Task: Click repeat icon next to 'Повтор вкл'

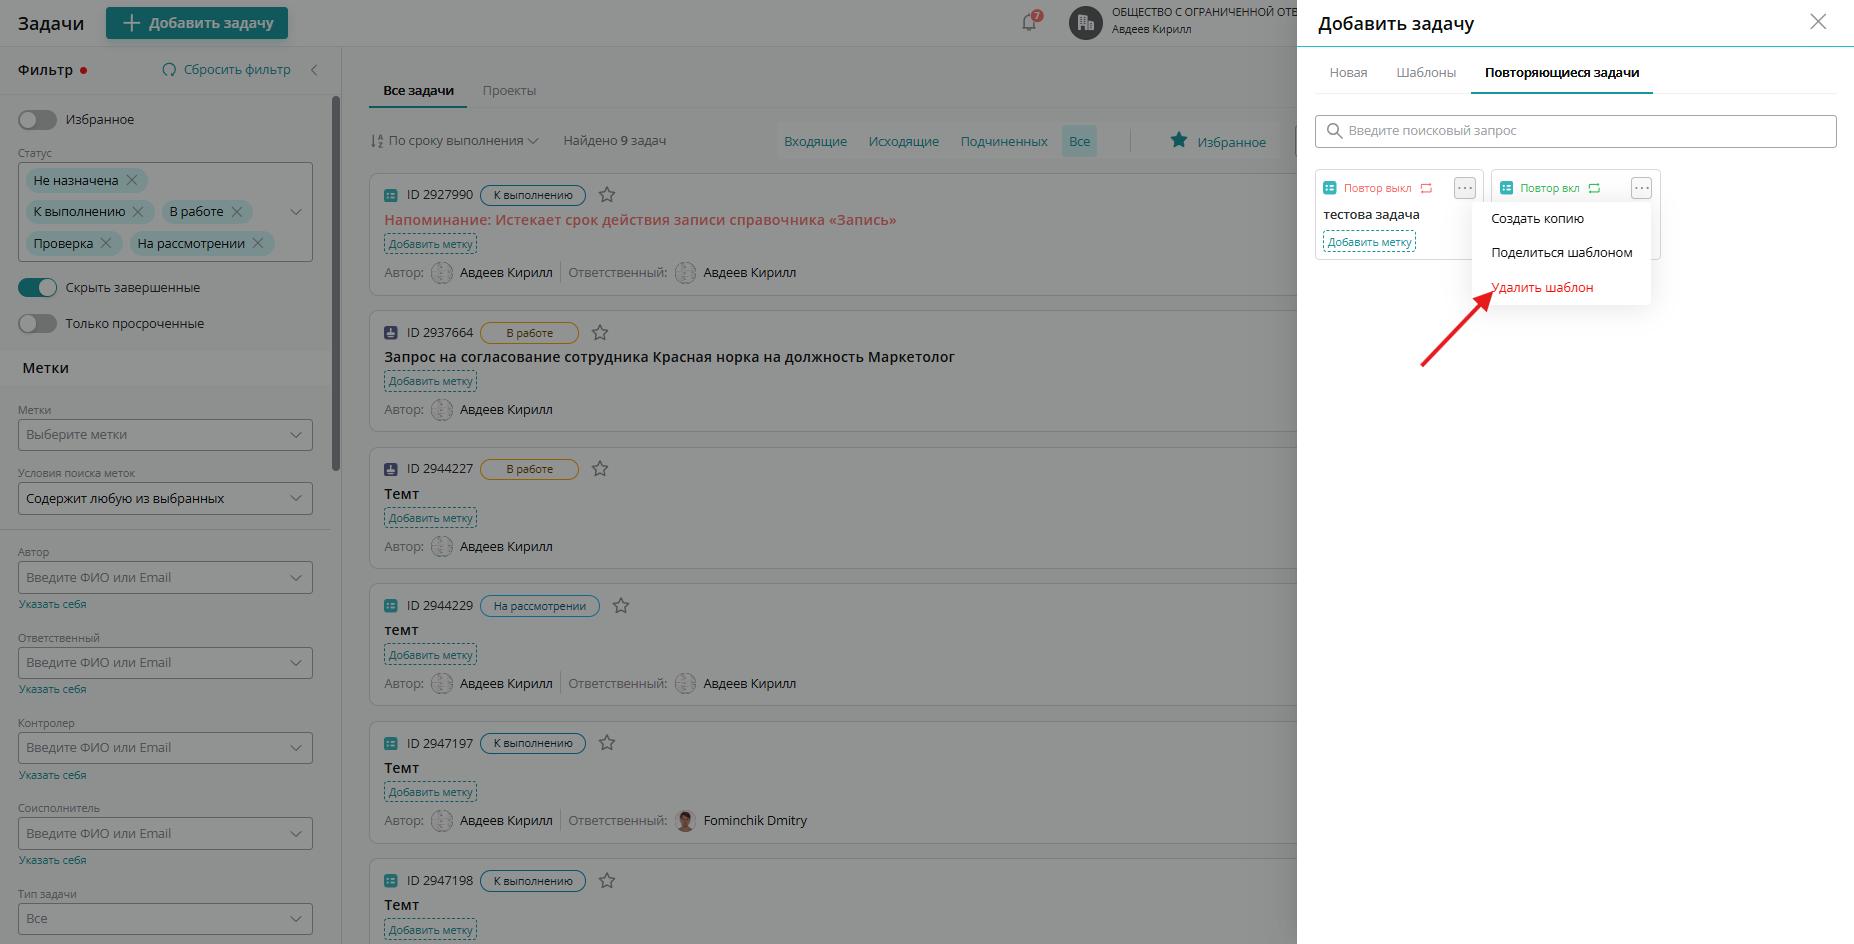Action: coord(1594,188)
